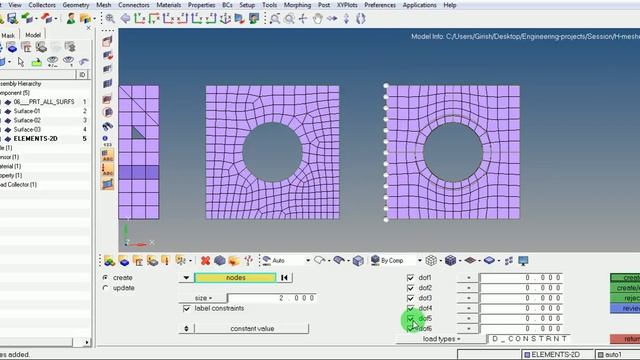This screenshot has width=640, height=360.
Task: Uncheck the dof4 checkbox
Action: 411,308
